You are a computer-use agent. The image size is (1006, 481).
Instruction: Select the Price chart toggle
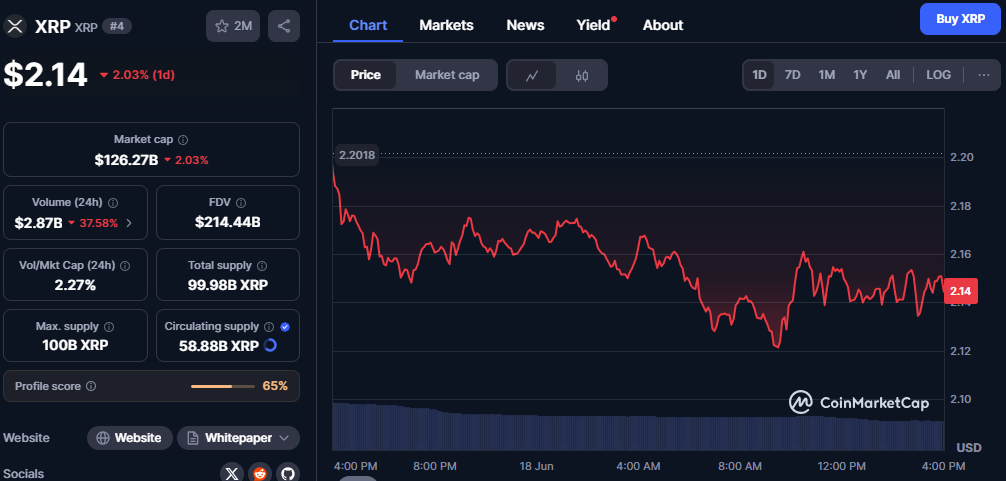click(x=366, y=75)
